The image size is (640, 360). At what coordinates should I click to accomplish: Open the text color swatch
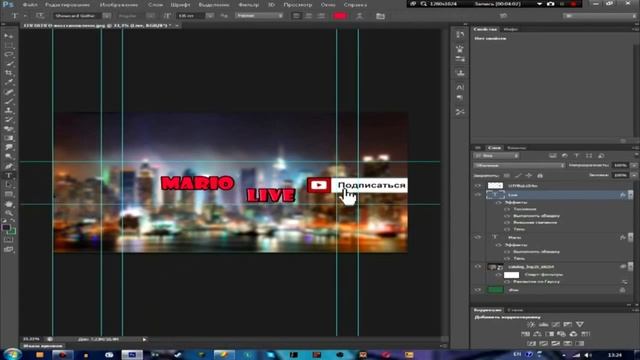[x=340, y=16]
